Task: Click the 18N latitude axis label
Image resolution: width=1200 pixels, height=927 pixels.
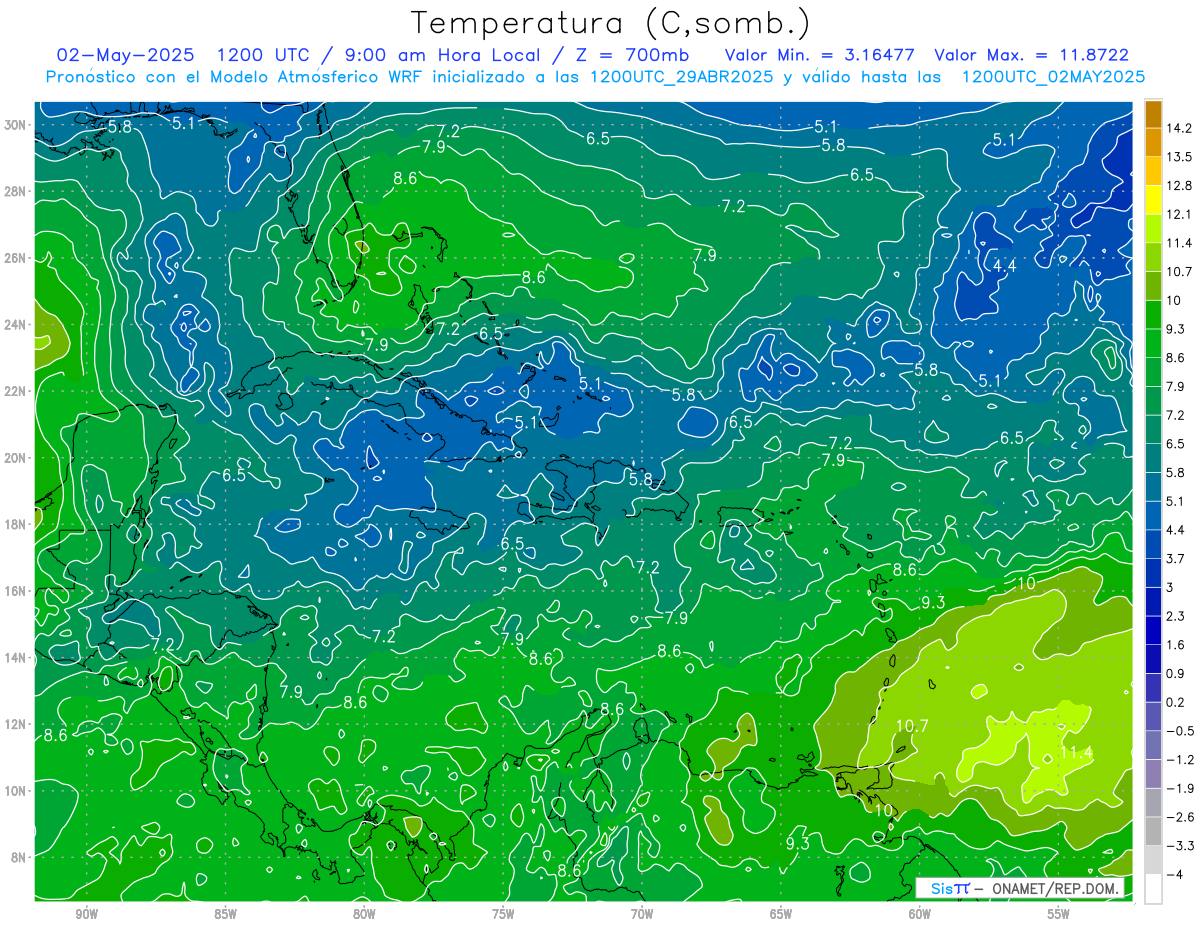Action: pyautogui.click(x=16, y=524)
